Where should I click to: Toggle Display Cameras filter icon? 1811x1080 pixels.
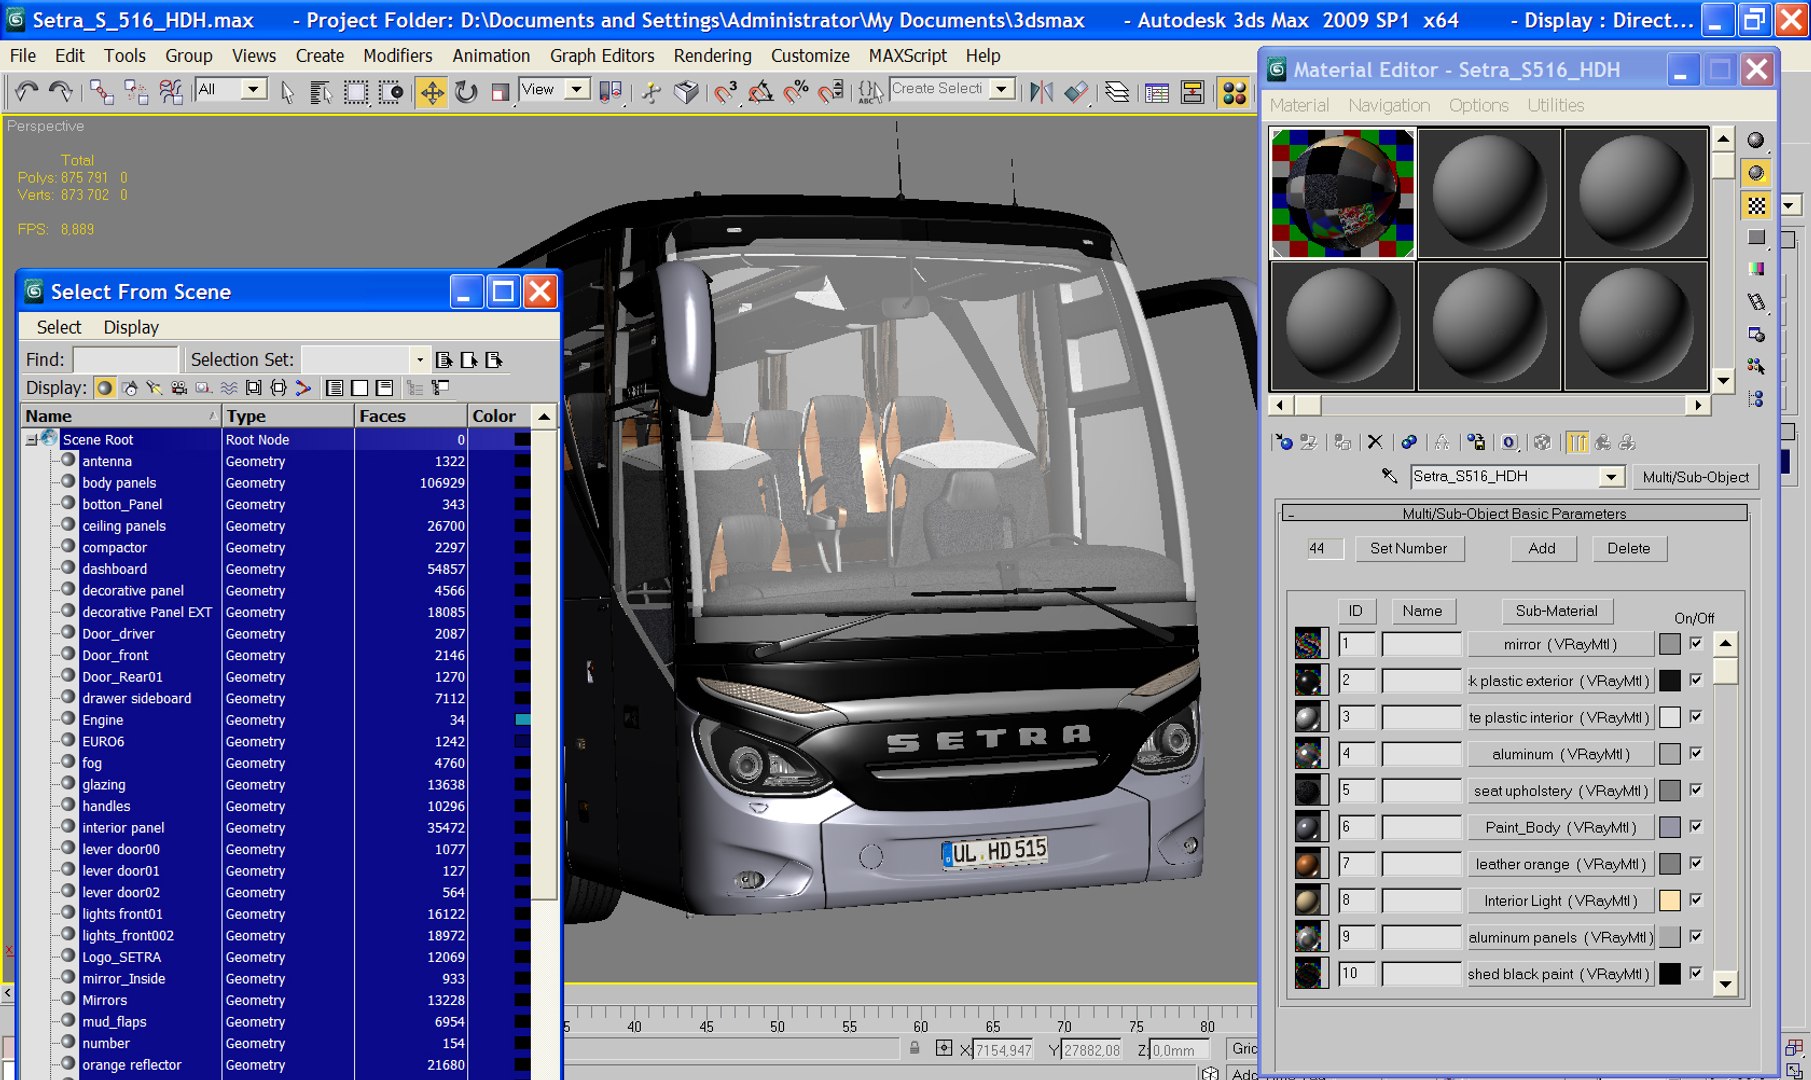tap(179, 388)
